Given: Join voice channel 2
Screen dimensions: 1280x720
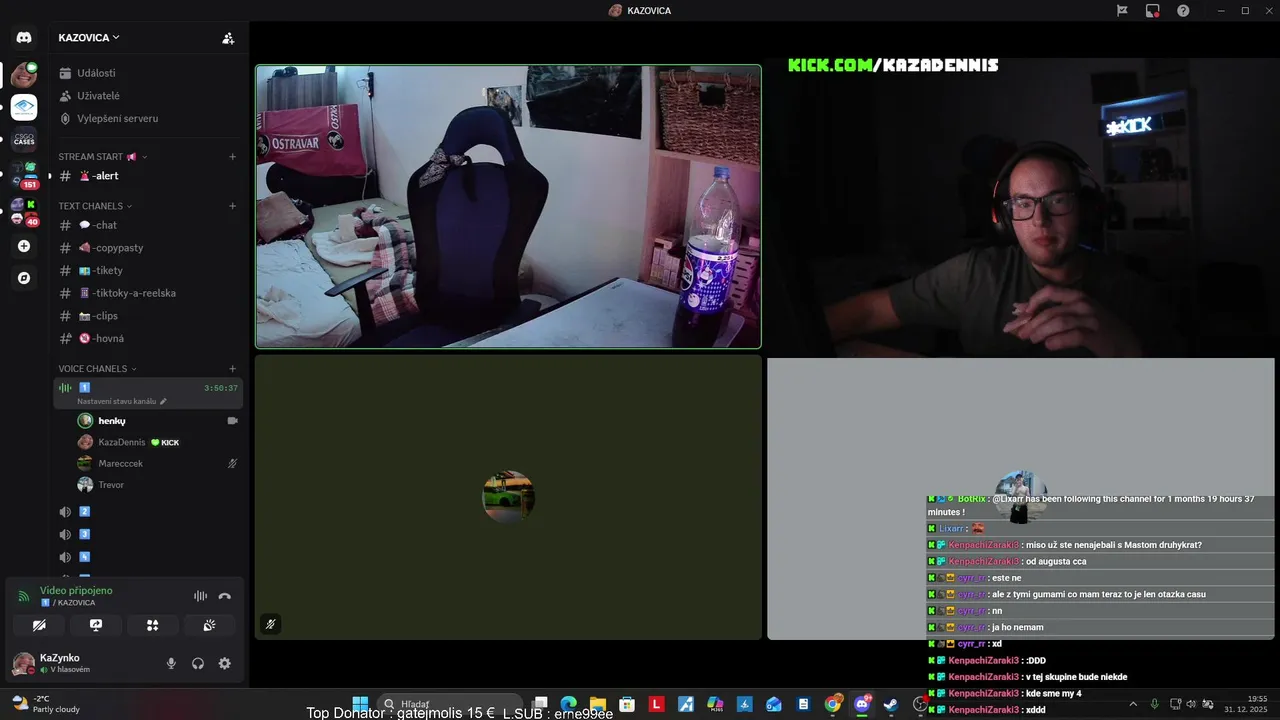Looking at the screenshot, I should point(148,512).
